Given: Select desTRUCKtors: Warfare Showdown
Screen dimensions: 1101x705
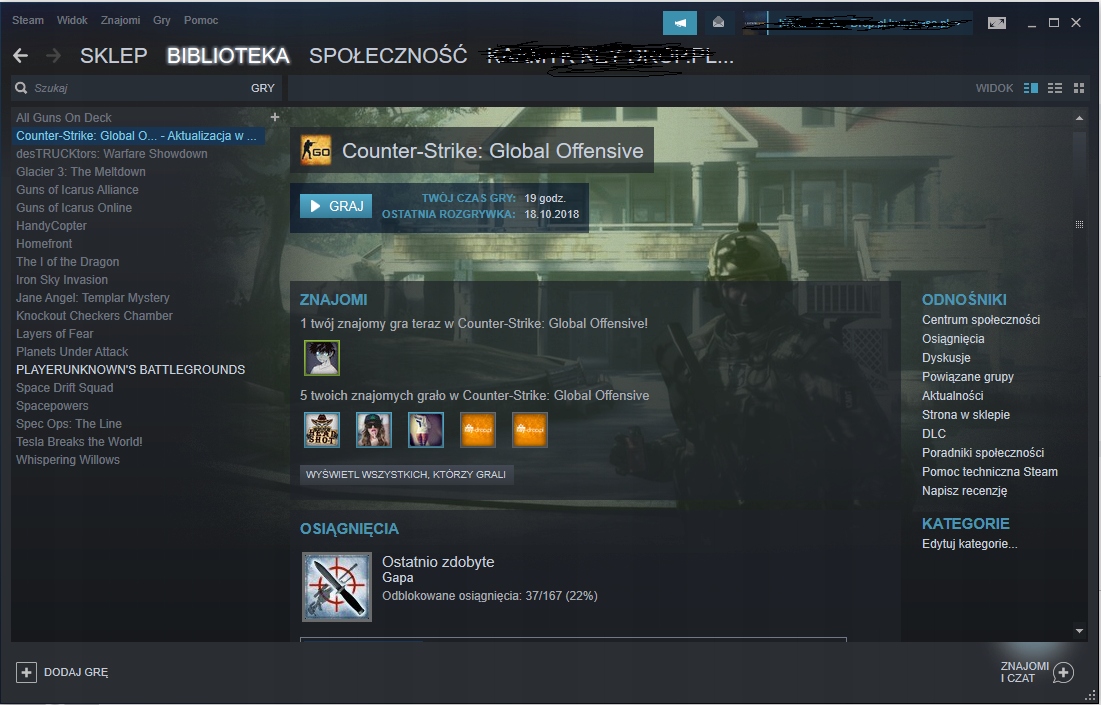Looking at the screenshot, I should (112, 153).
